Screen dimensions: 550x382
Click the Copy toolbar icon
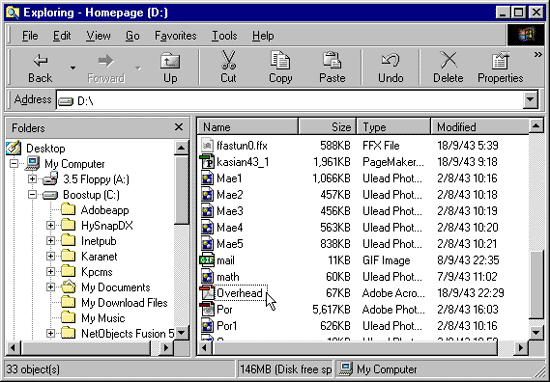(280, 60)
